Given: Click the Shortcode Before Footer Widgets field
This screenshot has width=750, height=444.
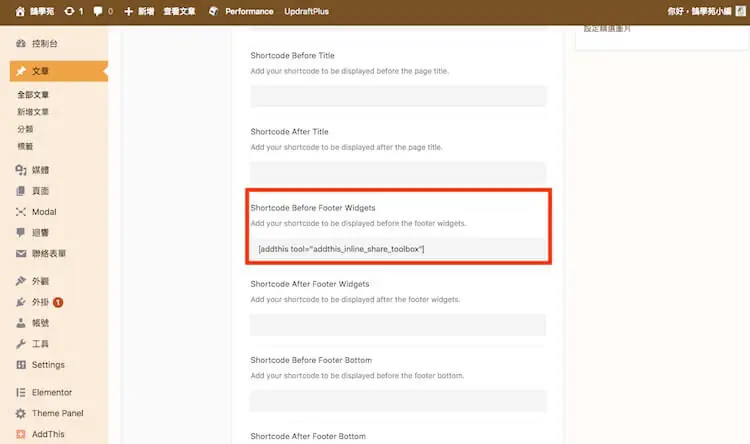Looking at the screenshot, I should [x=398, y=249].
